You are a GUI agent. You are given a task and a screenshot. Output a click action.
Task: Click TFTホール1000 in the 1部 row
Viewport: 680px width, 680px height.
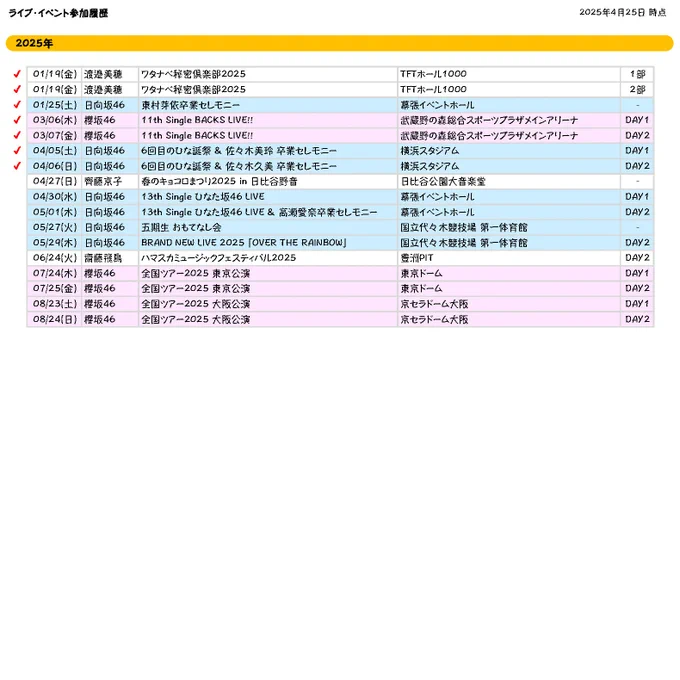coord(433,74)
